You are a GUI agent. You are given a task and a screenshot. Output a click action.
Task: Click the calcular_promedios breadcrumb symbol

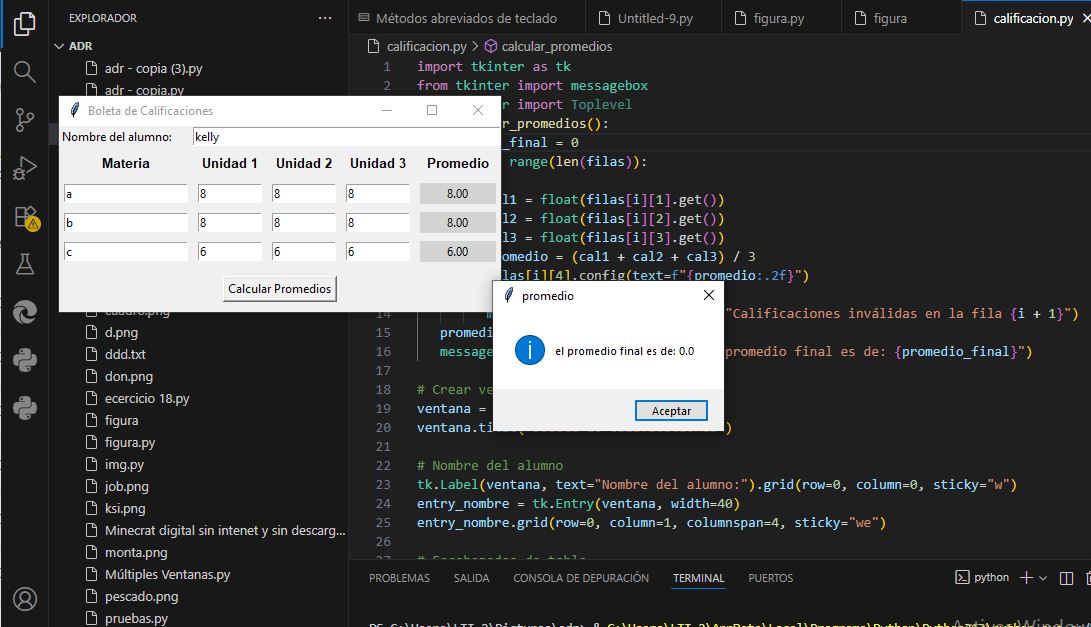pyautogui.click(x=556, y=46)
